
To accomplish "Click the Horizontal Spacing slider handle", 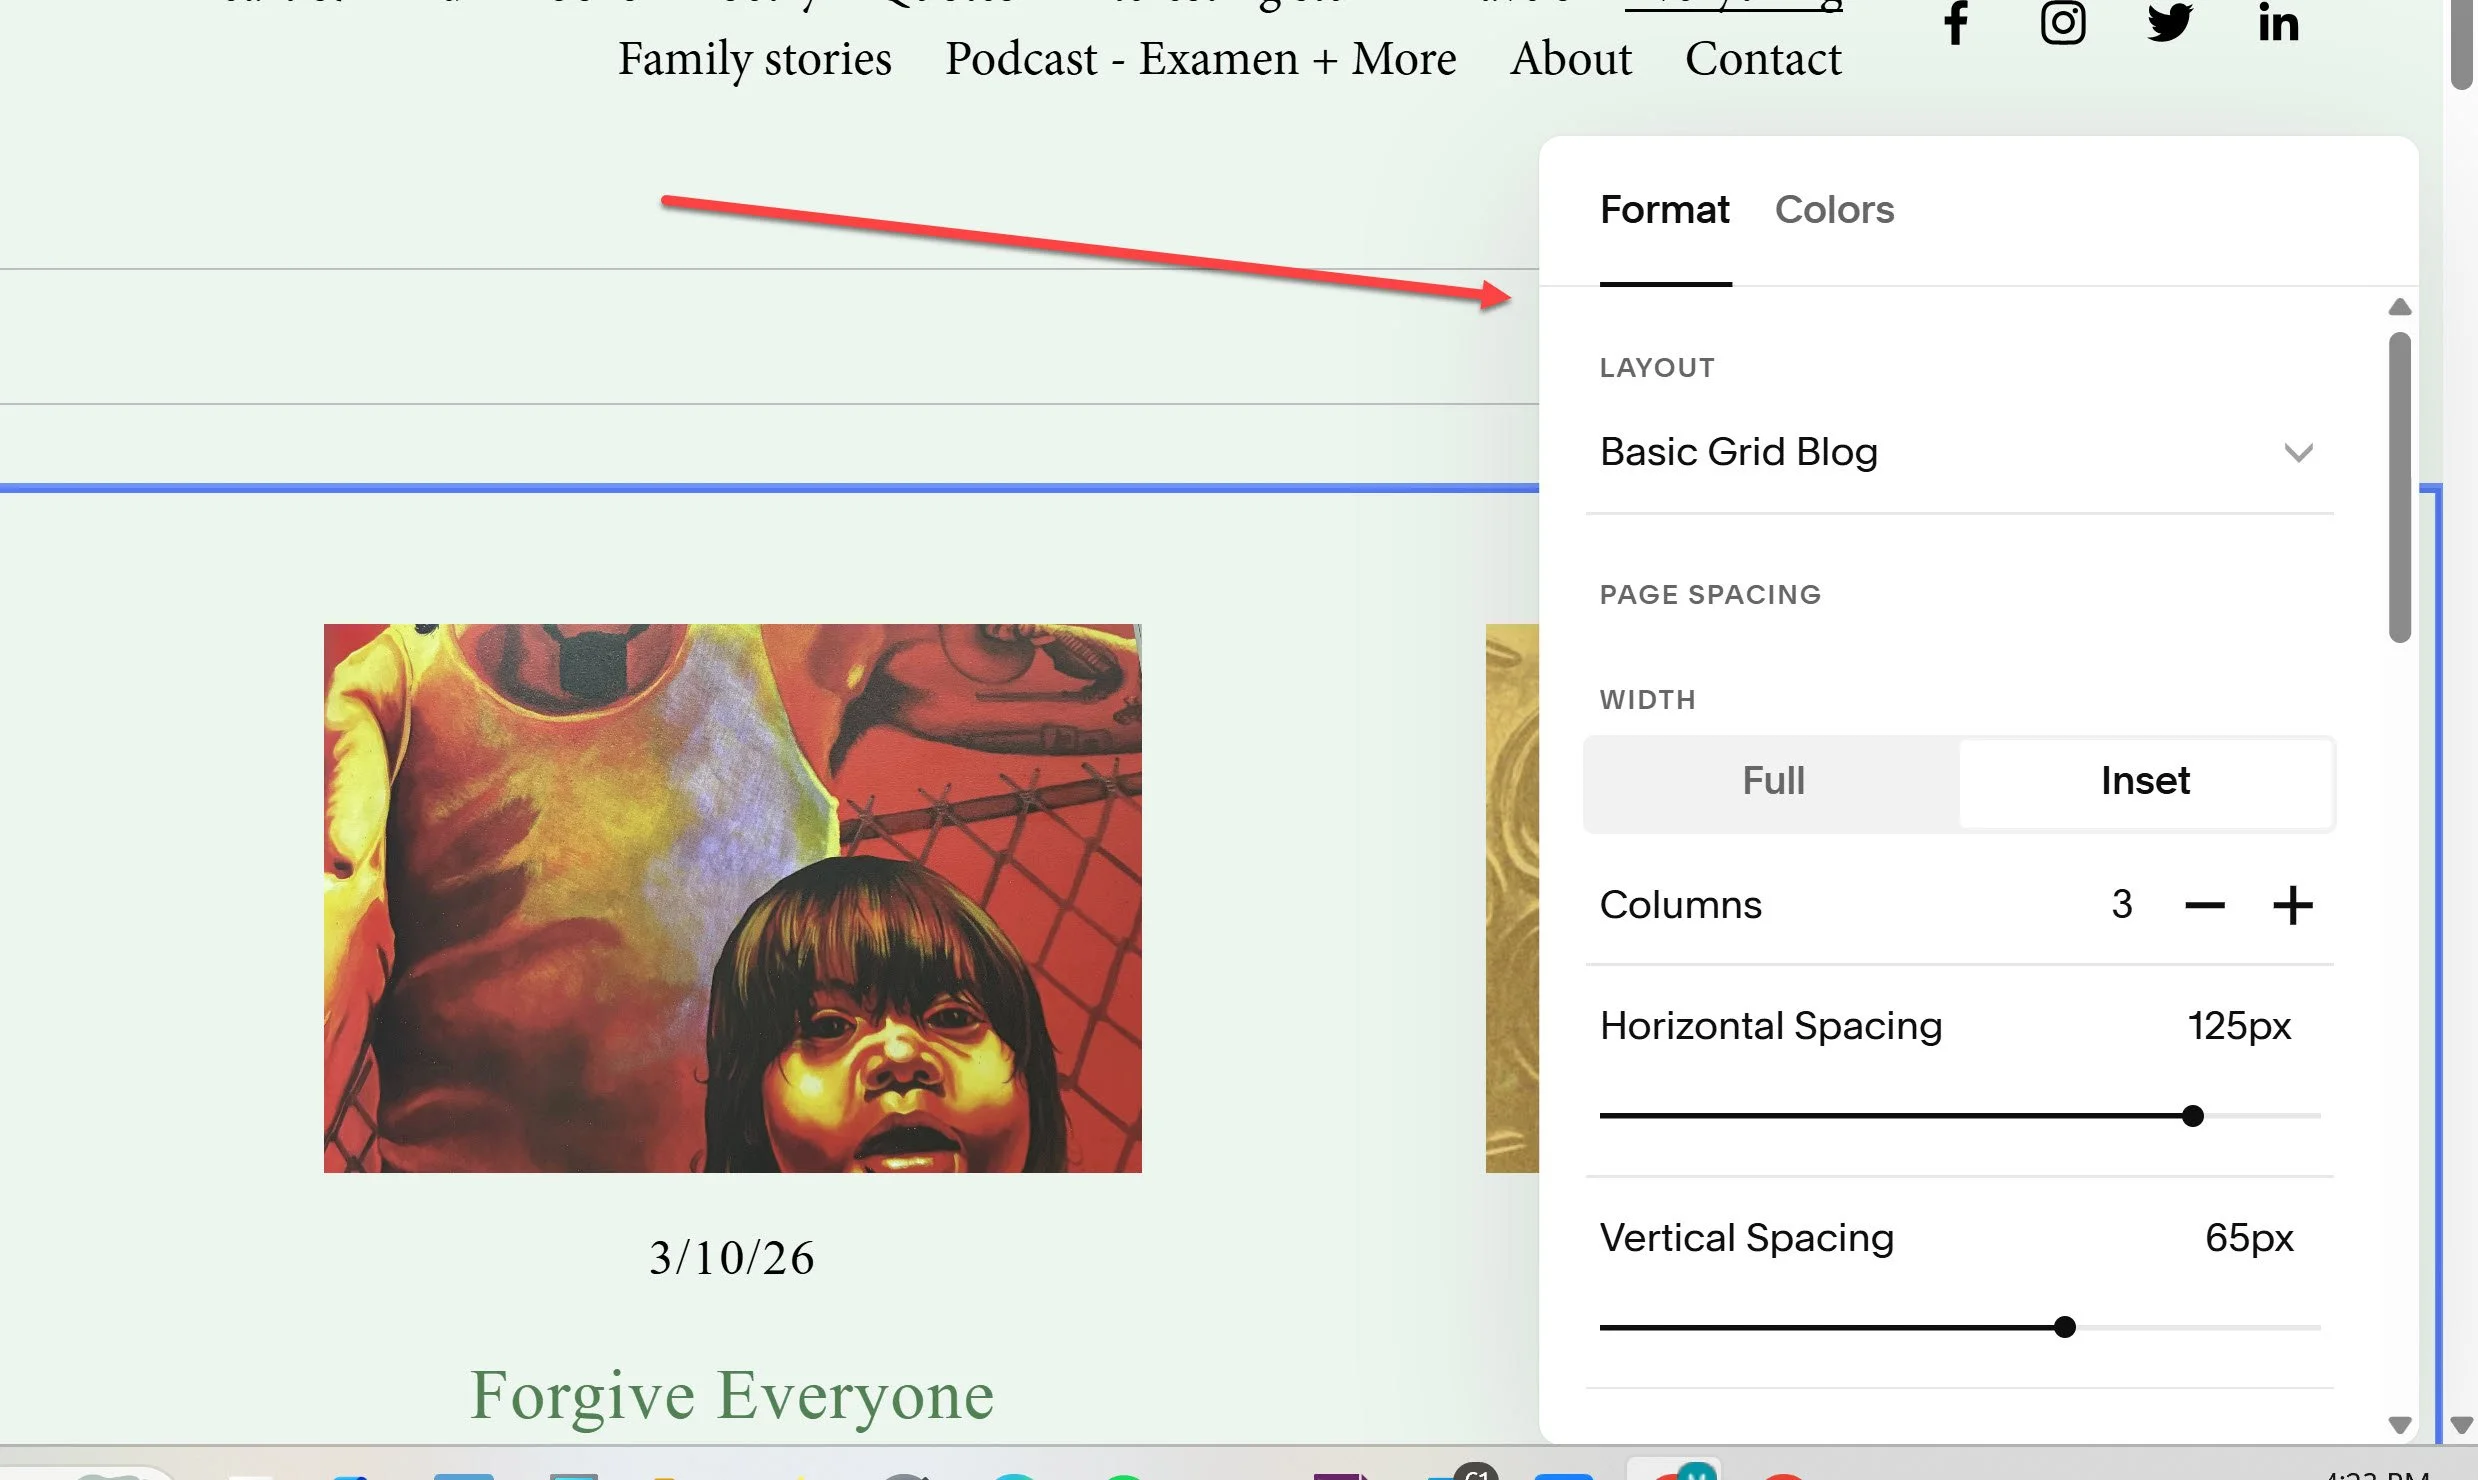I will coord(2192,1116).
